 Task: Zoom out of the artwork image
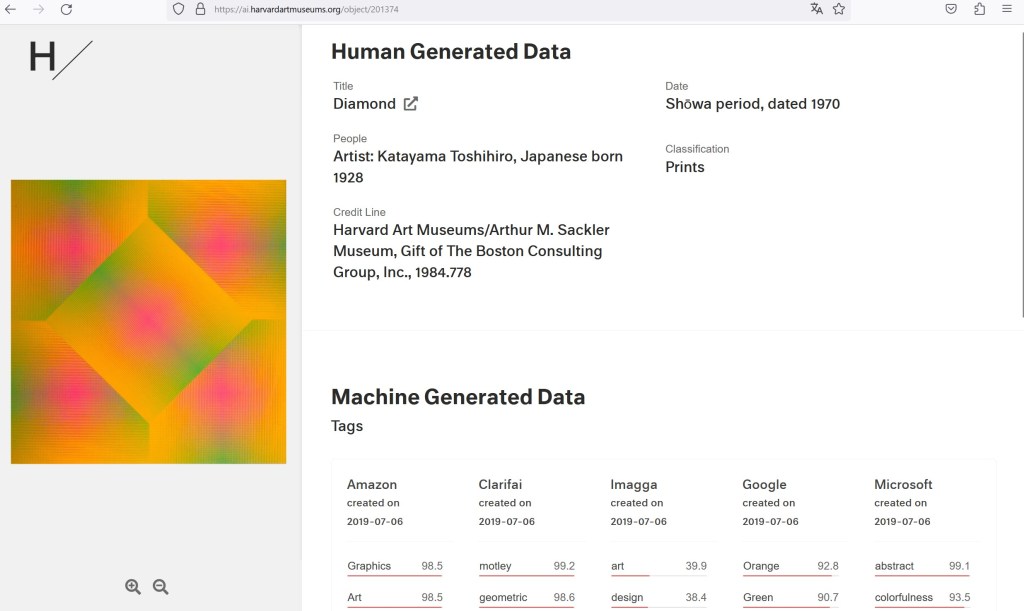[160, 587]
